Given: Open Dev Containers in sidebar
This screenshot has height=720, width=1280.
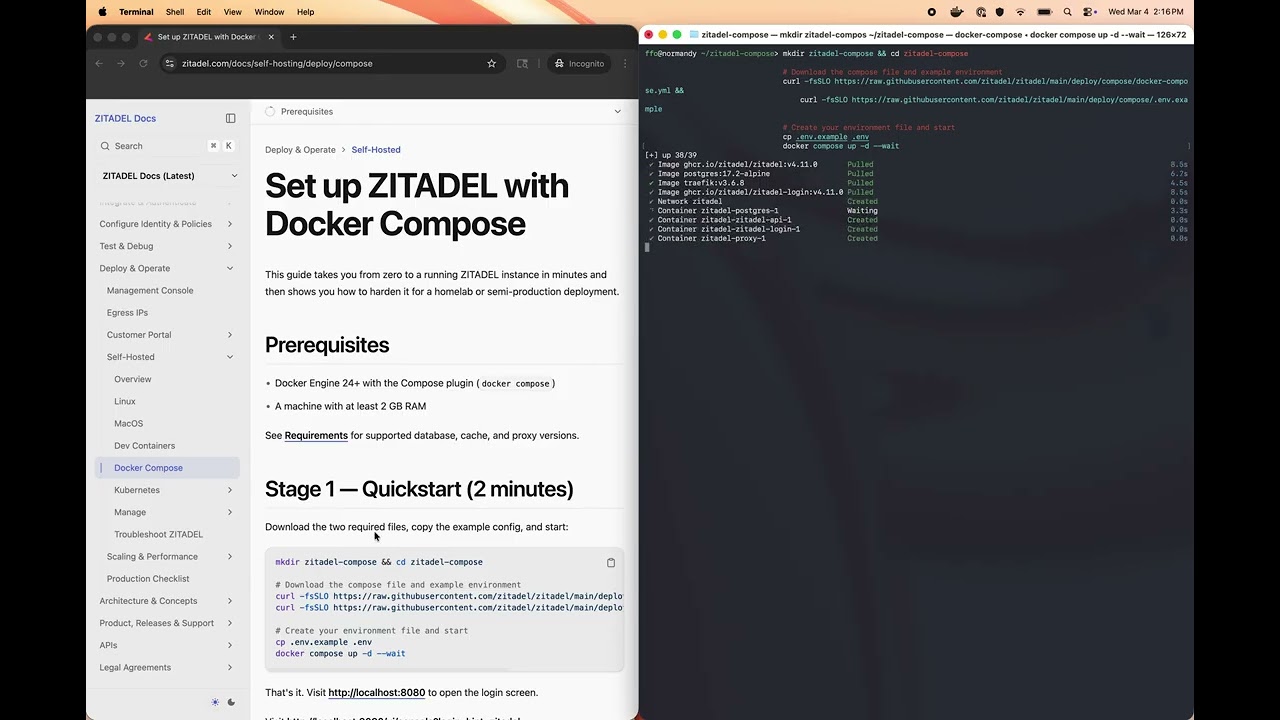Looking at the screenshot, I should click(x=145, y=446).
